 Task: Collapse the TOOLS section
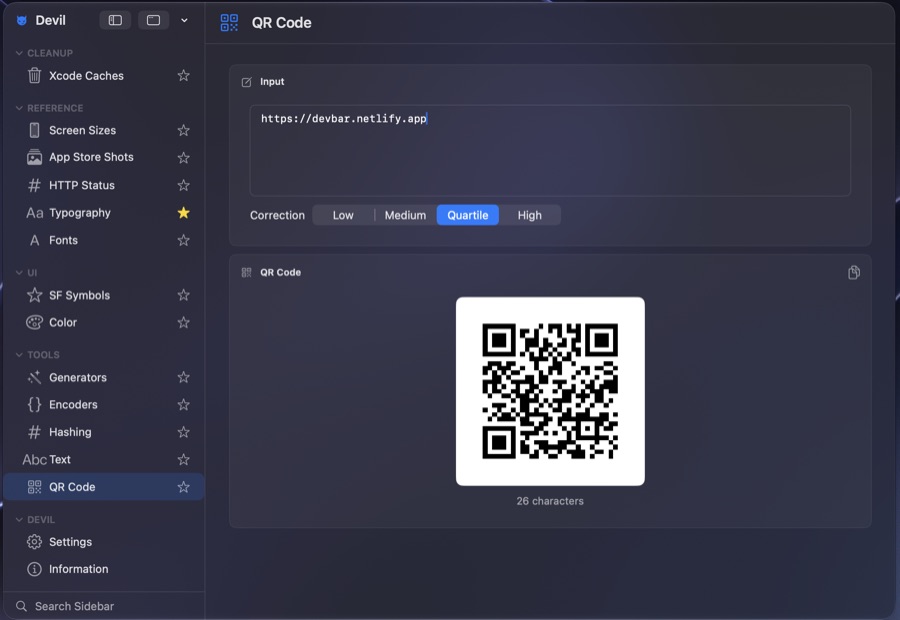pyautogui.click(x=19, y=355)
